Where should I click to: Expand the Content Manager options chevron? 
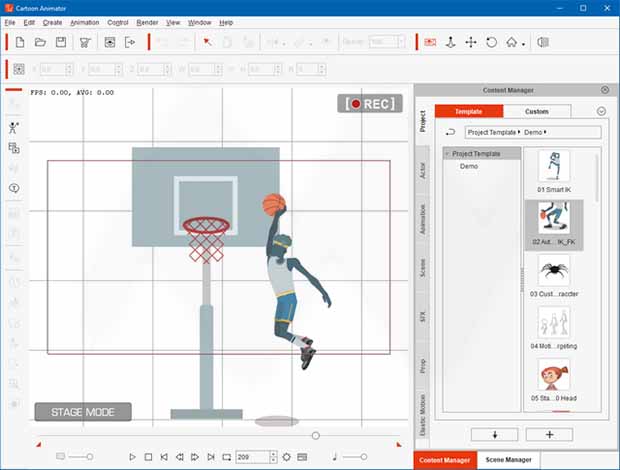pos(601,111)
